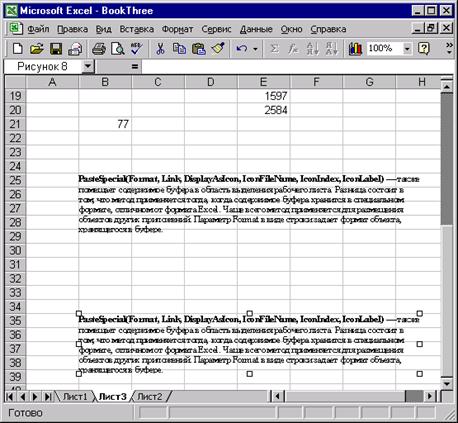Select row 30 header
The height and width of the screenshot is (423, 458).
click(x=15, y=250)
